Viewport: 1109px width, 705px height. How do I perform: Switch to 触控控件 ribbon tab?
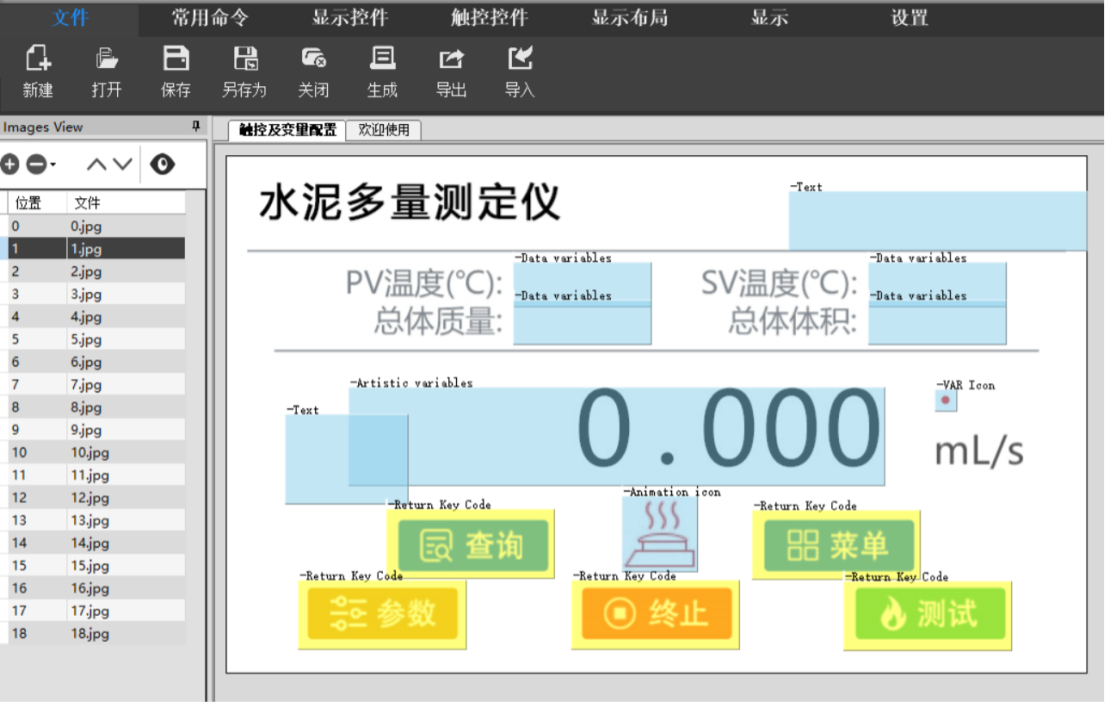pos(489,18)
